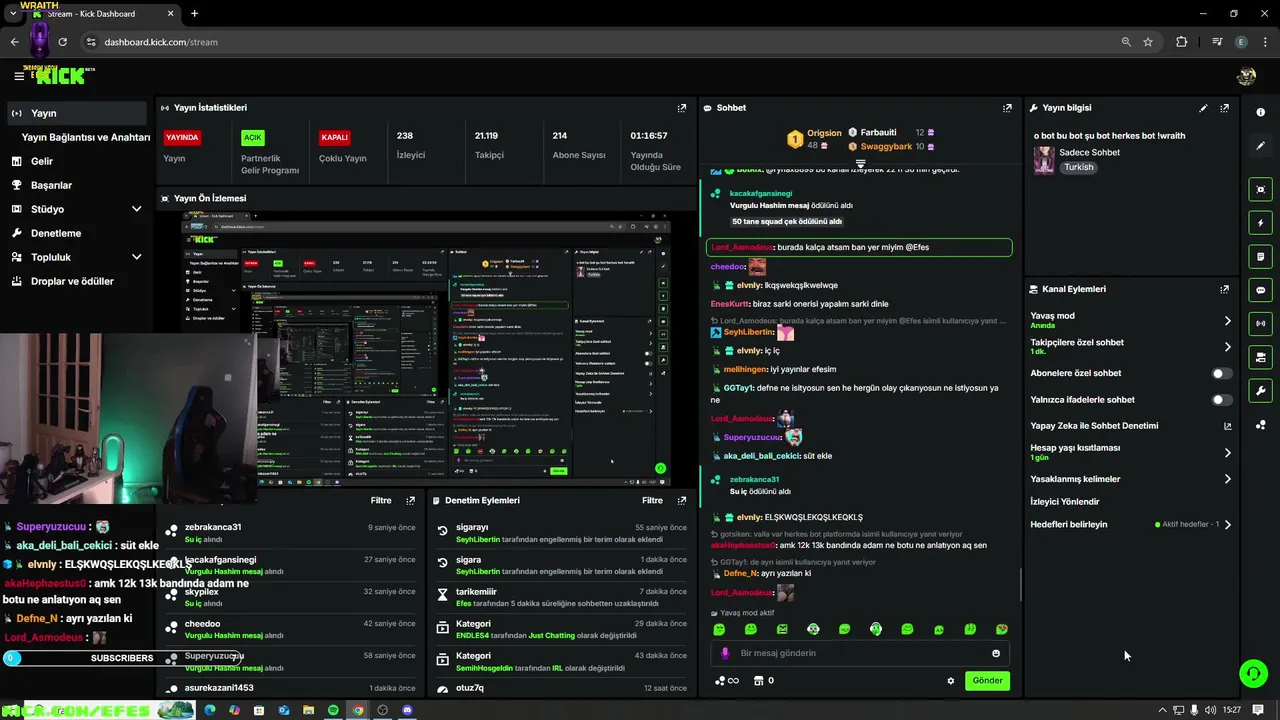
Task: Toggle the preview screen icon in right sidebar
Action: (x=1260, y=189)
